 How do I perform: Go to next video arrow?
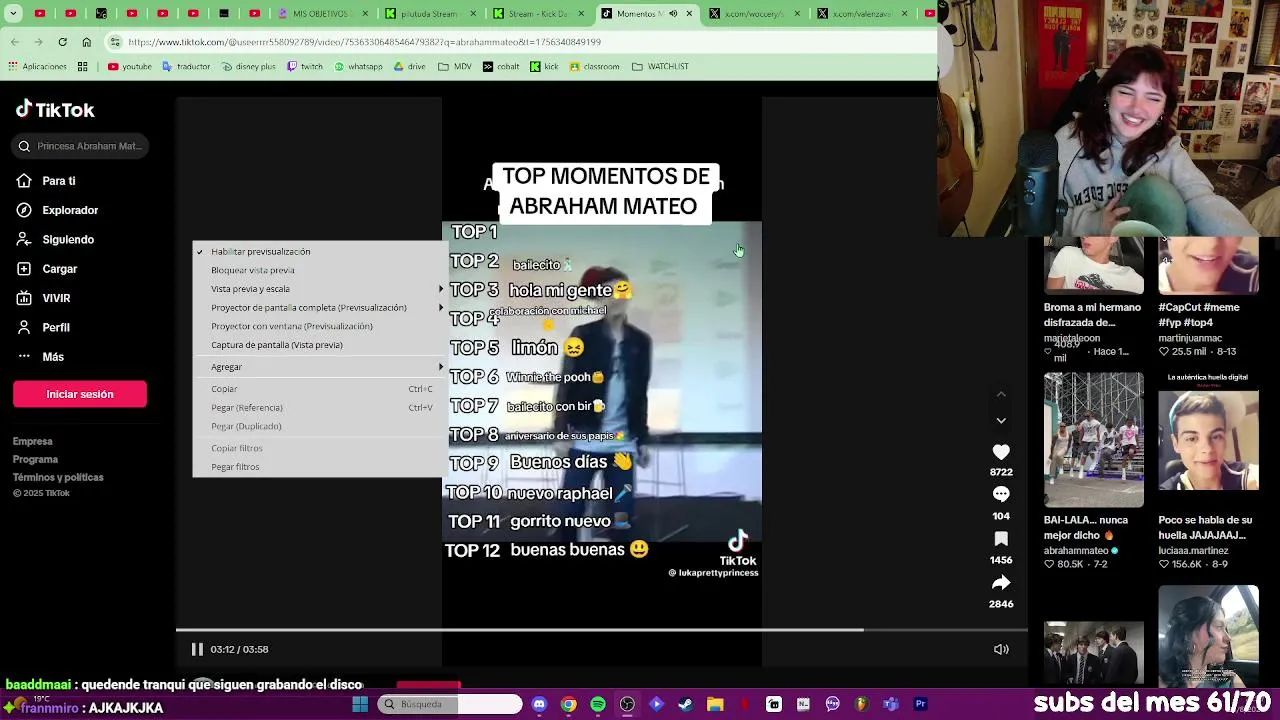(x=1001, y=421)
